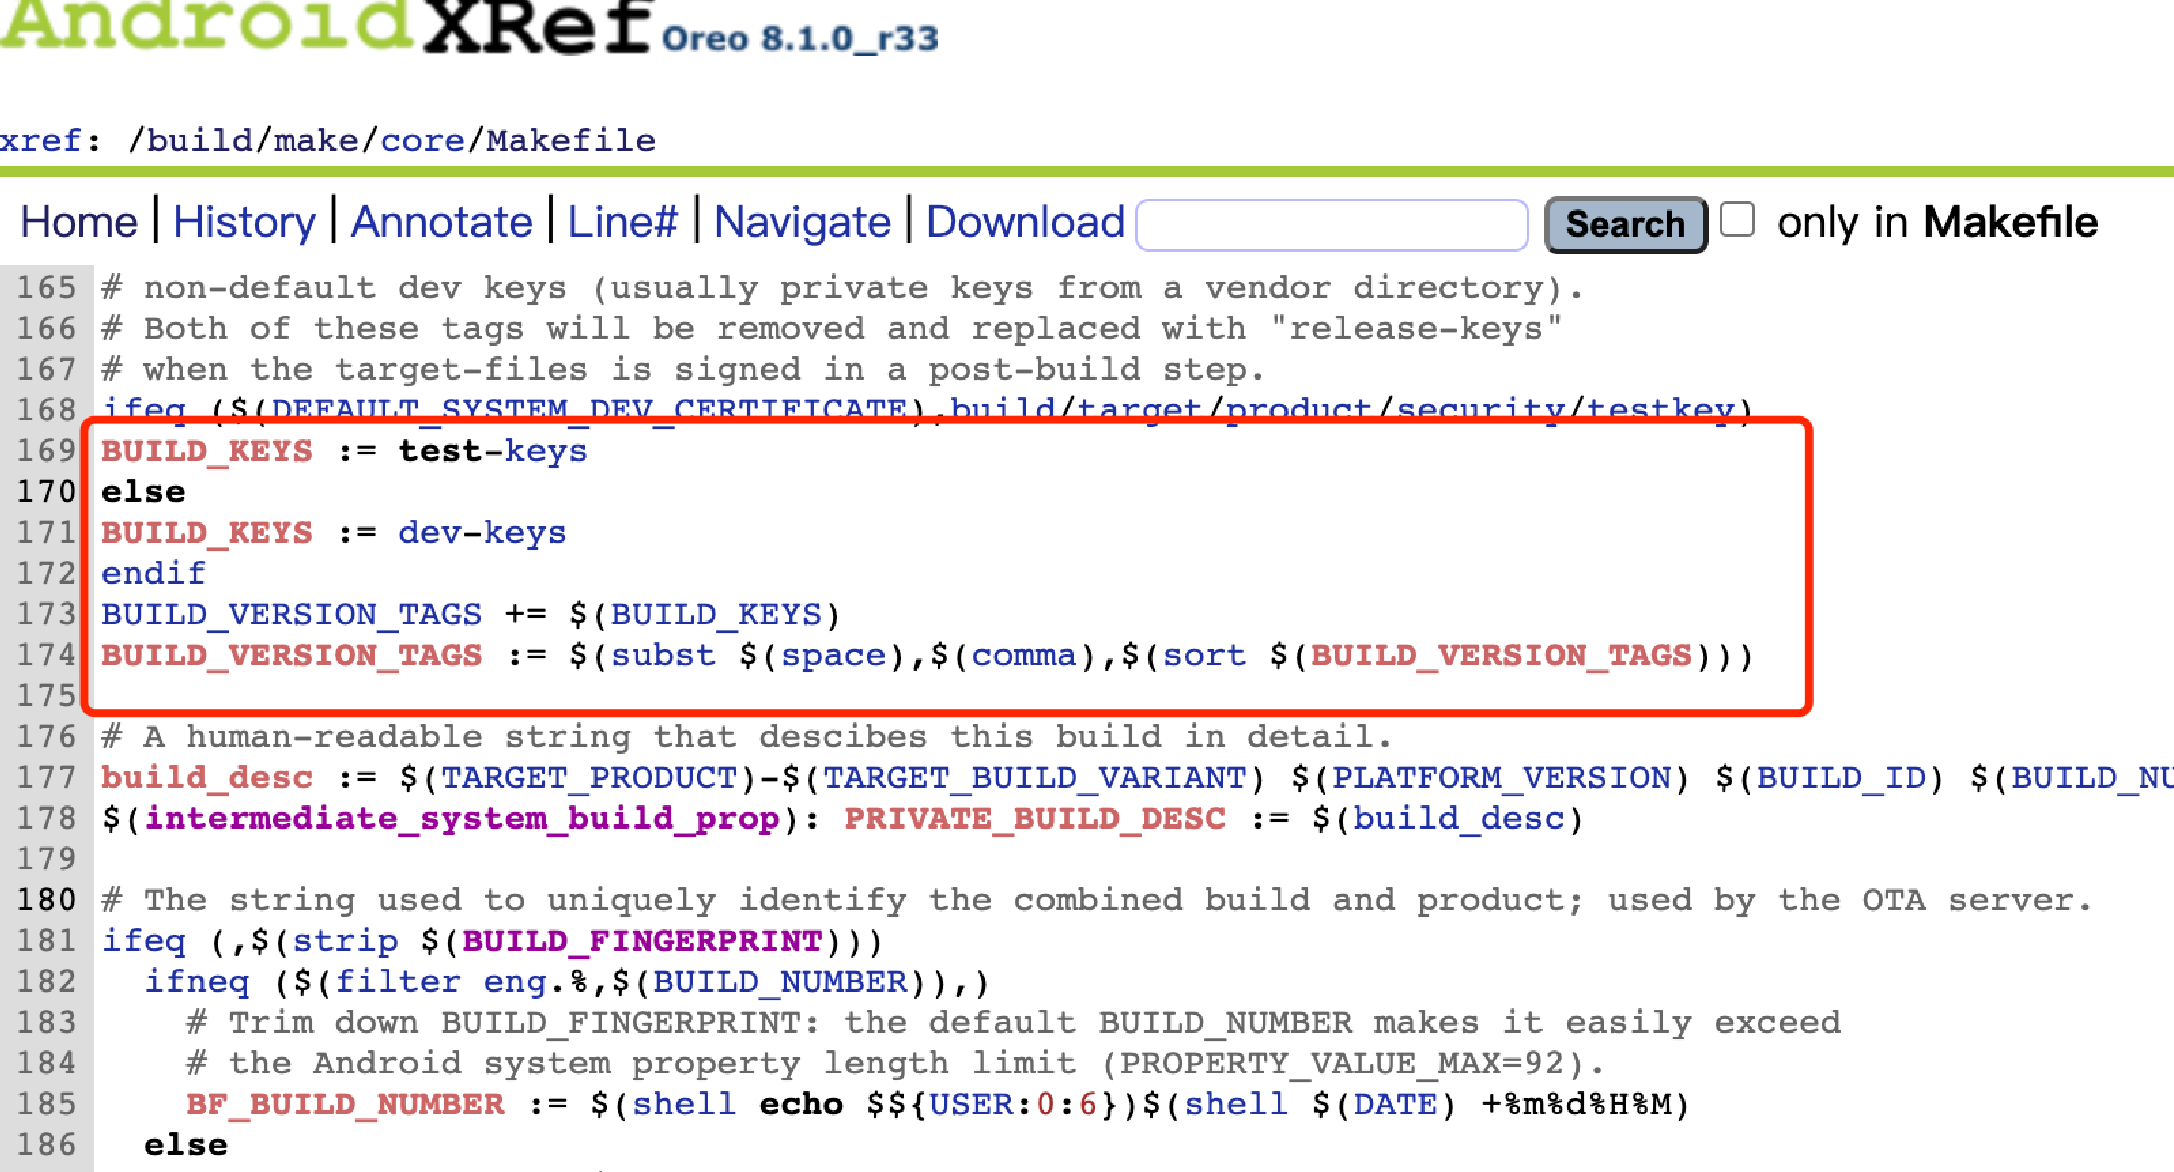Toggle line numbers with Line#
This screenshot has width=2174, height=1172.
(623, 222)
